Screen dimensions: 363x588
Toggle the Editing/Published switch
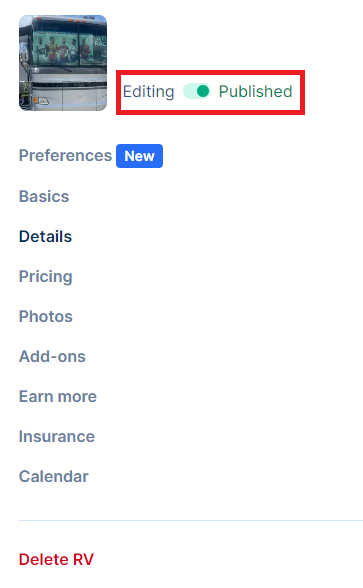(197, 92)
